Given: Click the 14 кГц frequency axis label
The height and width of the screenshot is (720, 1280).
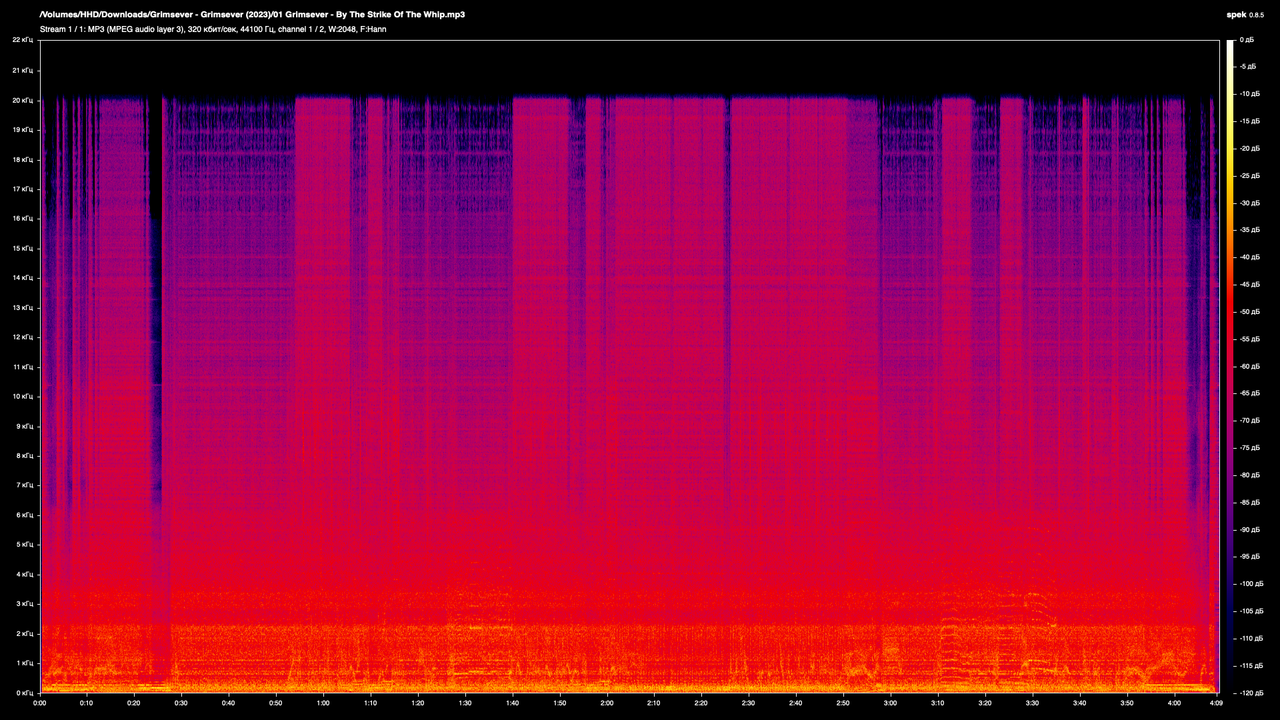Looking at the screenshot, I should [x=22, y=278].
